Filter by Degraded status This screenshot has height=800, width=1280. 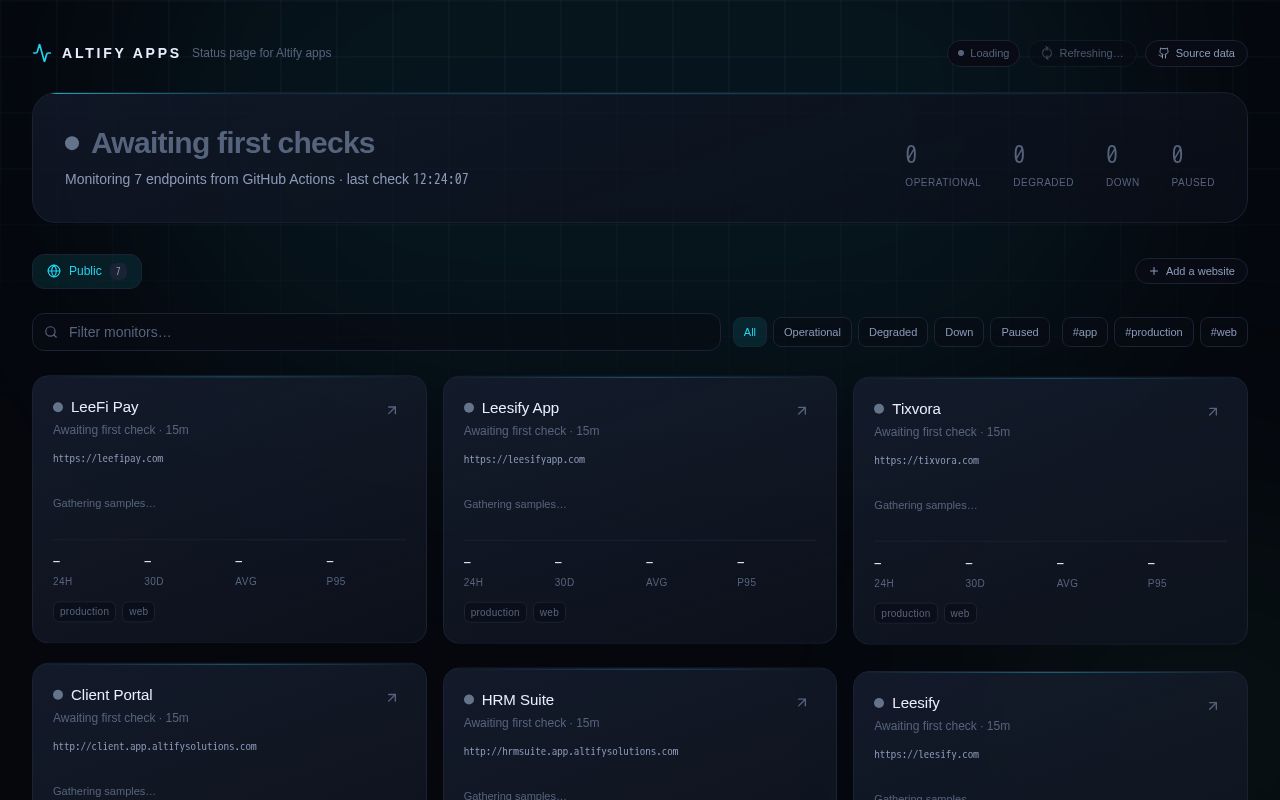click(x=893, y=332)
